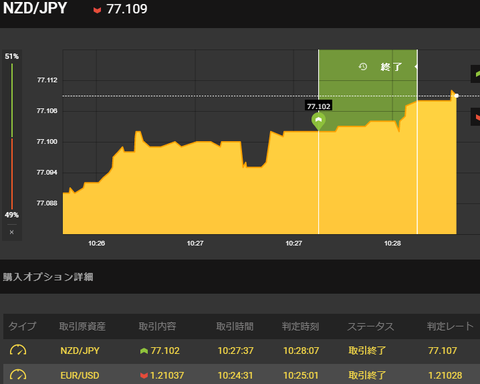Click the gauge icon in EUR/USD row
The height and width of the screenshot is (384, 480).
coord(18,375)
